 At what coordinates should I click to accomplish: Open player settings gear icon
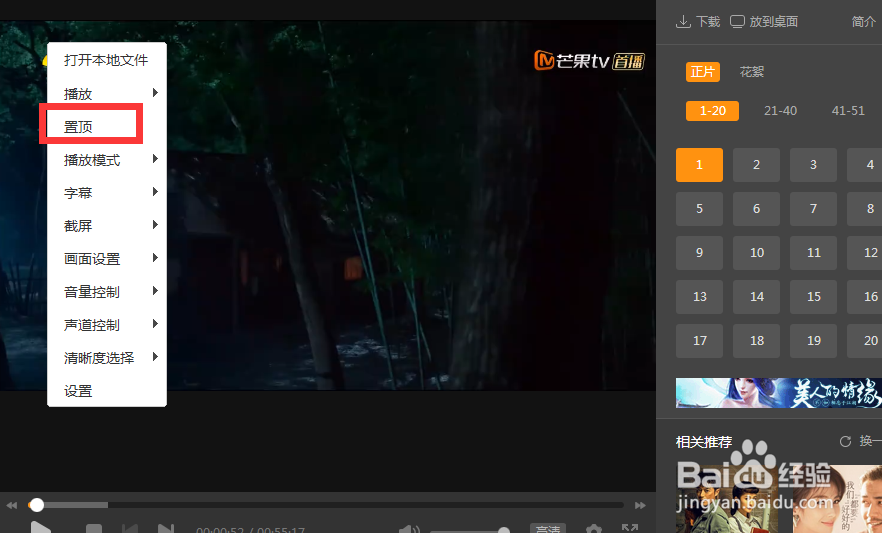593,529
